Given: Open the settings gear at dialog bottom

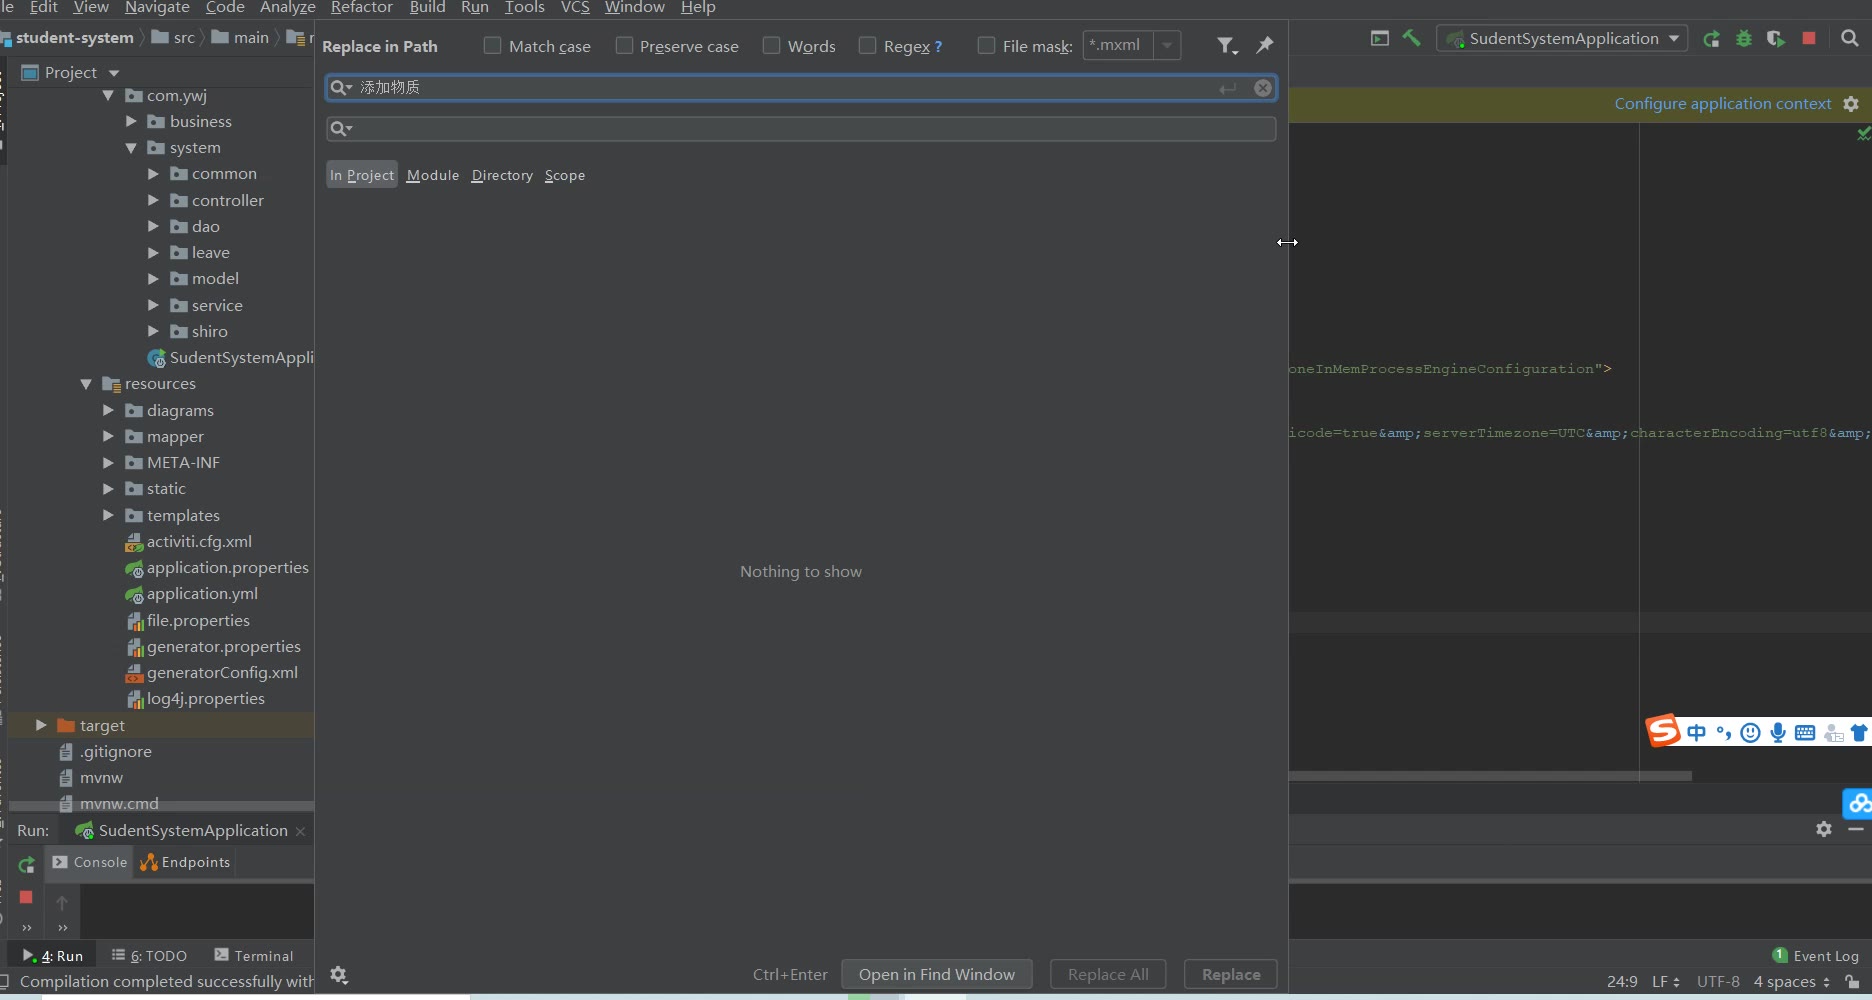Looking at the screenshot, I should tap(339, 975).
